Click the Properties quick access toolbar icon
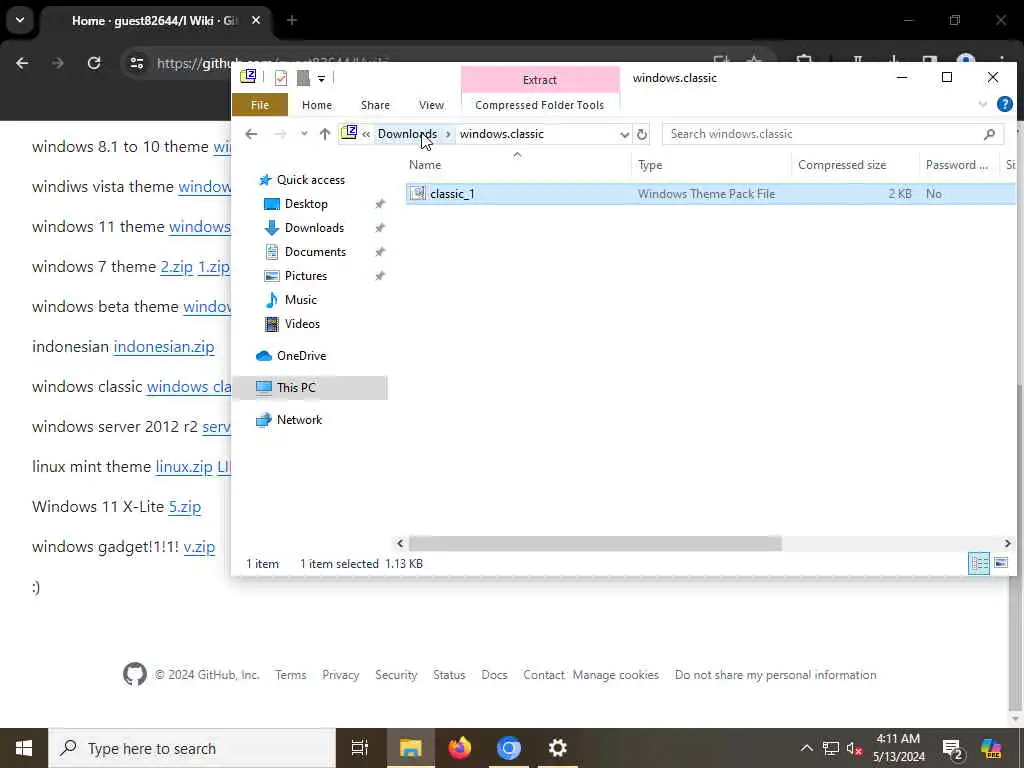 pos(280,78)
